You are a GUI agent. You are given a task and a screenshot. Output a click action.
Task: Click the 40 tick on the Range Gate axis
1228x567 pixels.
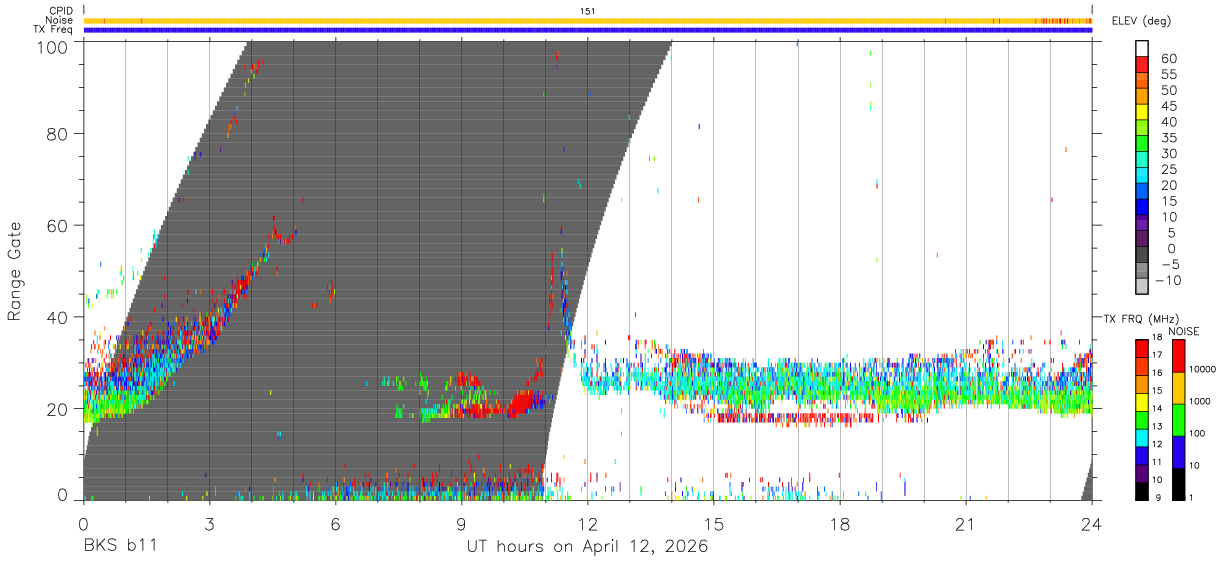pyautogui.click(x=59, y=317)
